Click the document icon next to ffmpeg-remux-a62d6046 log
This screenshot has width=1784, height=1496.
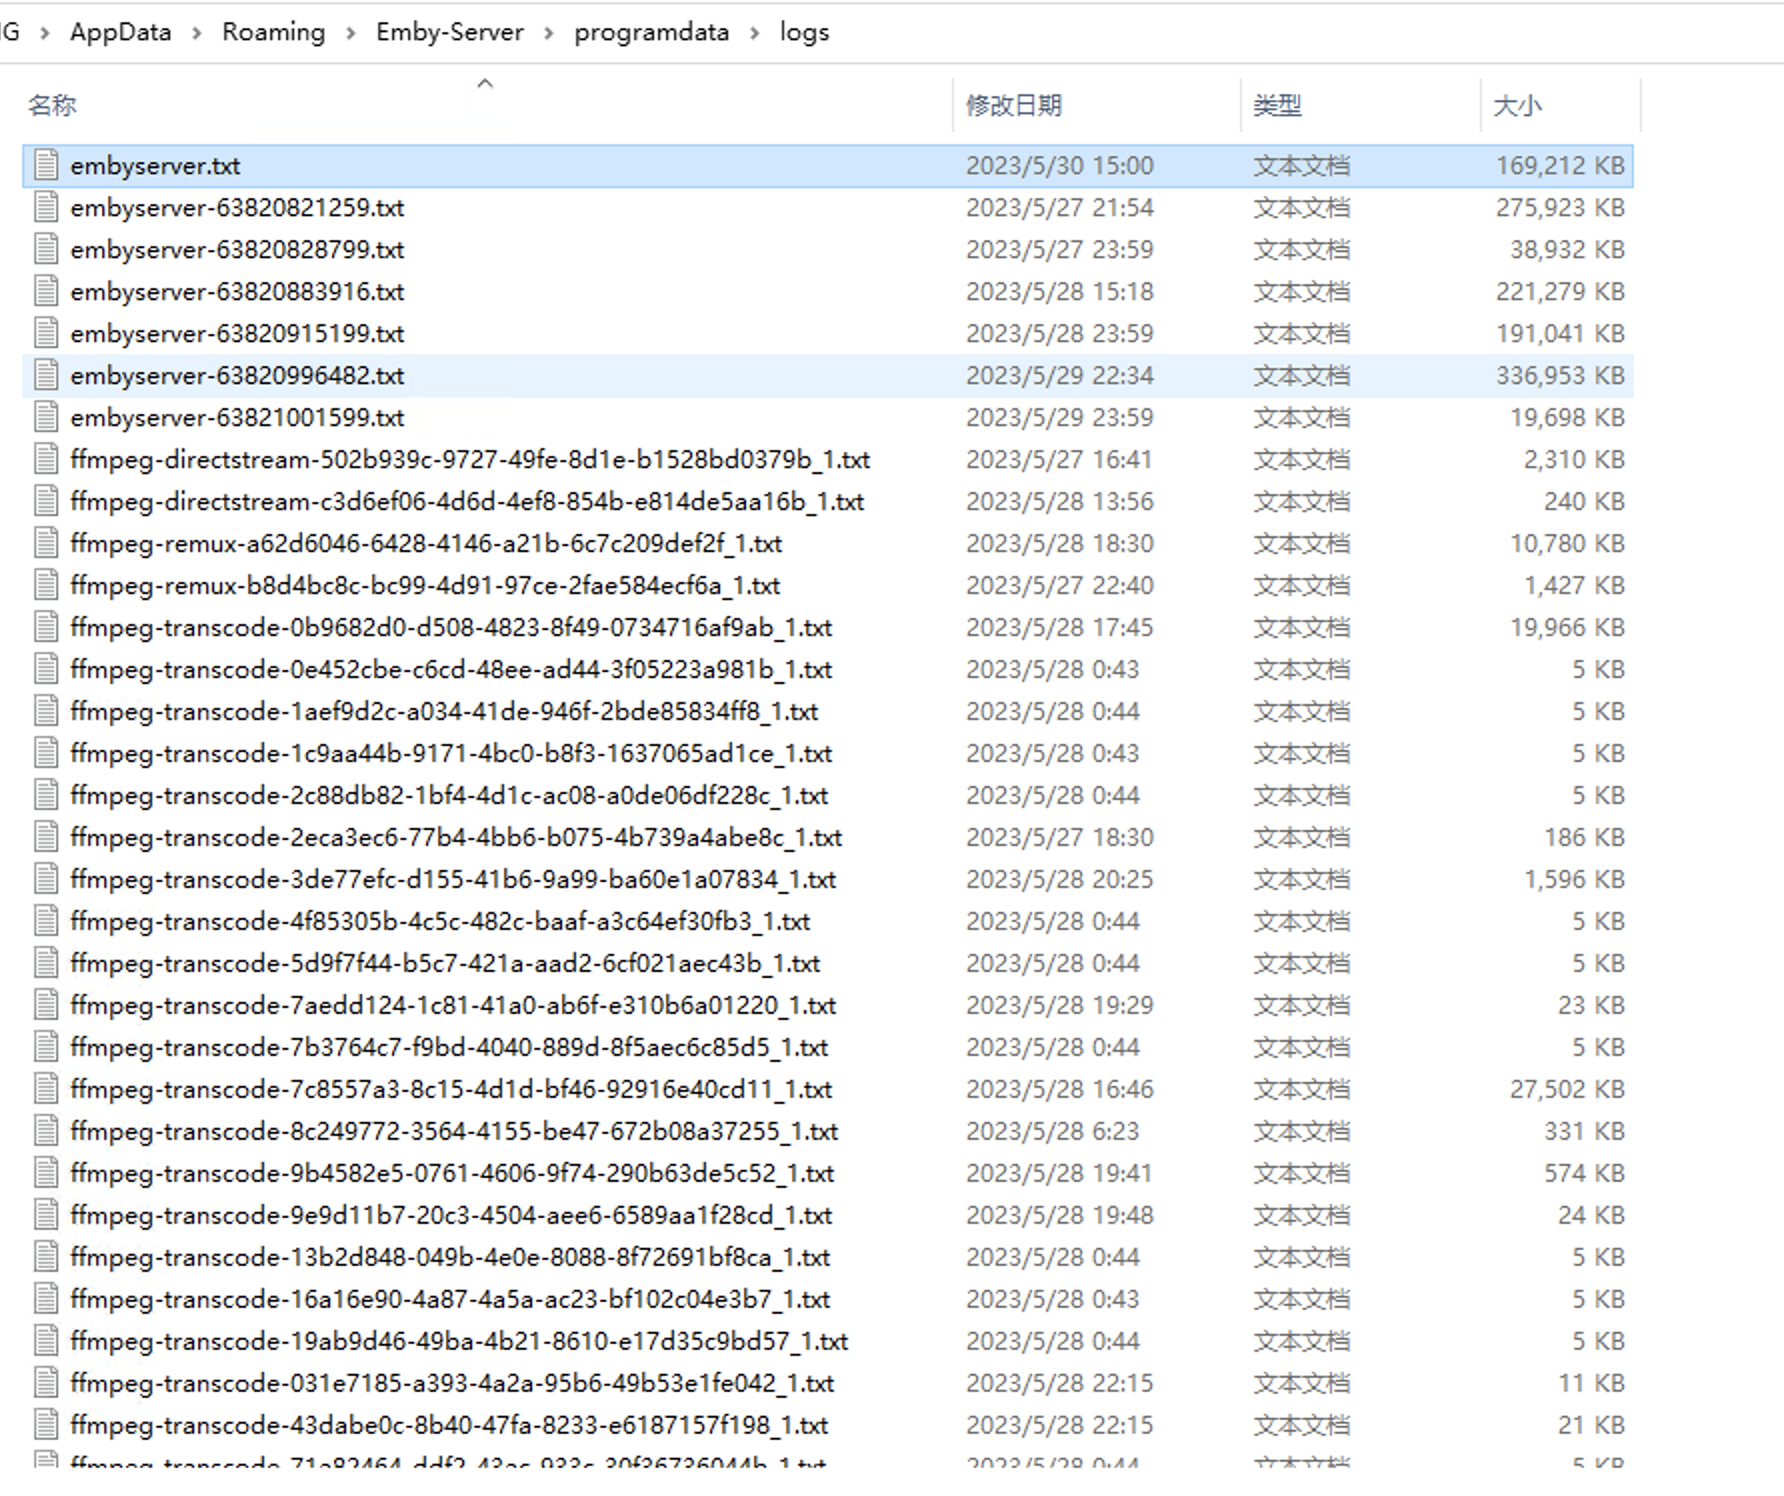46,543
